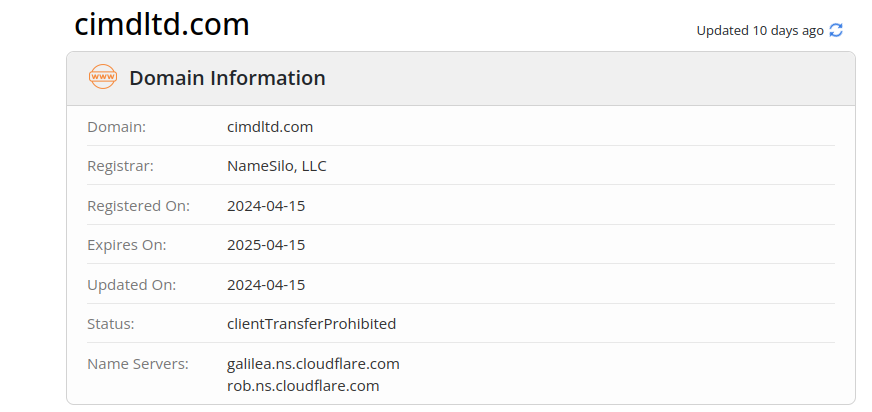Click the 'Registered On:' label
Screen dimensions: 872x412
coord(138,205)
